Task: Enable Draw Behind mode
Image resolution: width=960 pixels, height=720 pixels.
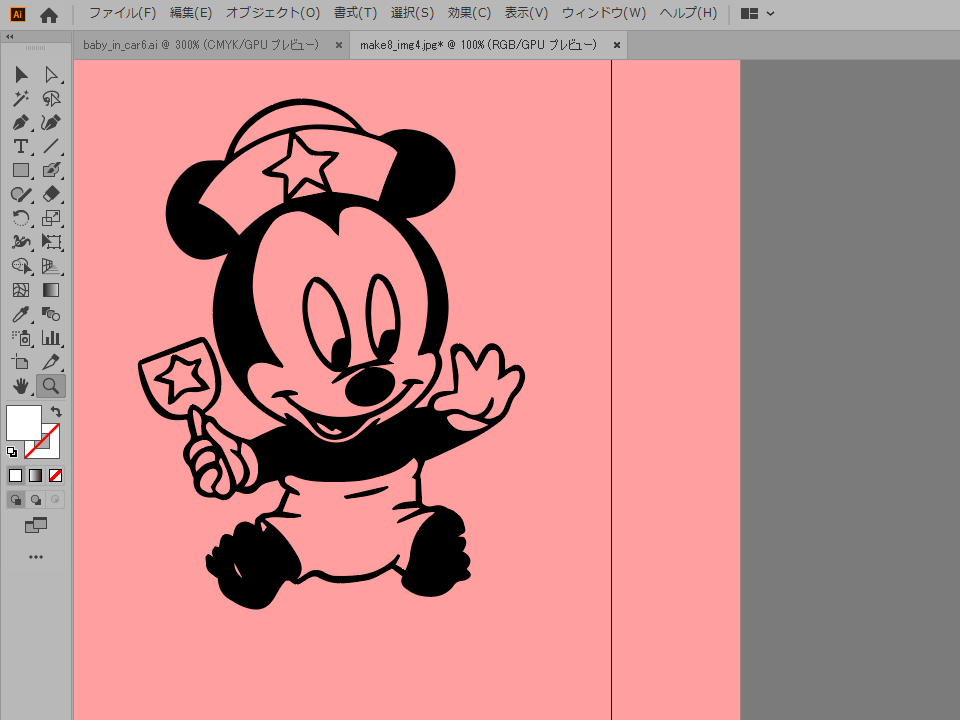Action: tap(36, 500)
